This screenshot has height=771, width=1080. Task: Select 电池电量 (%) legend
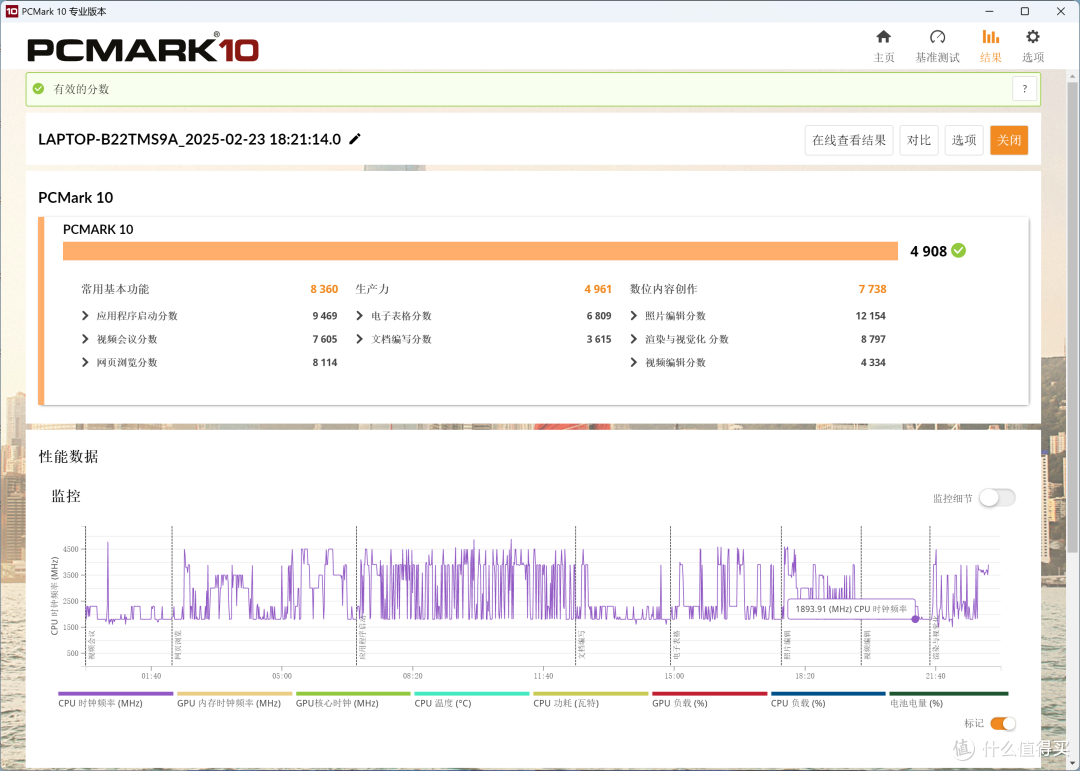(x=948, y=700)
